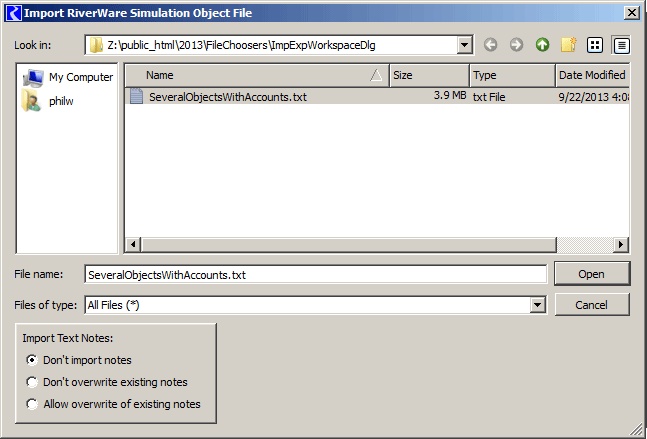Go up to parent directory icon
647x439 pixels.
[x=542, y=45]
